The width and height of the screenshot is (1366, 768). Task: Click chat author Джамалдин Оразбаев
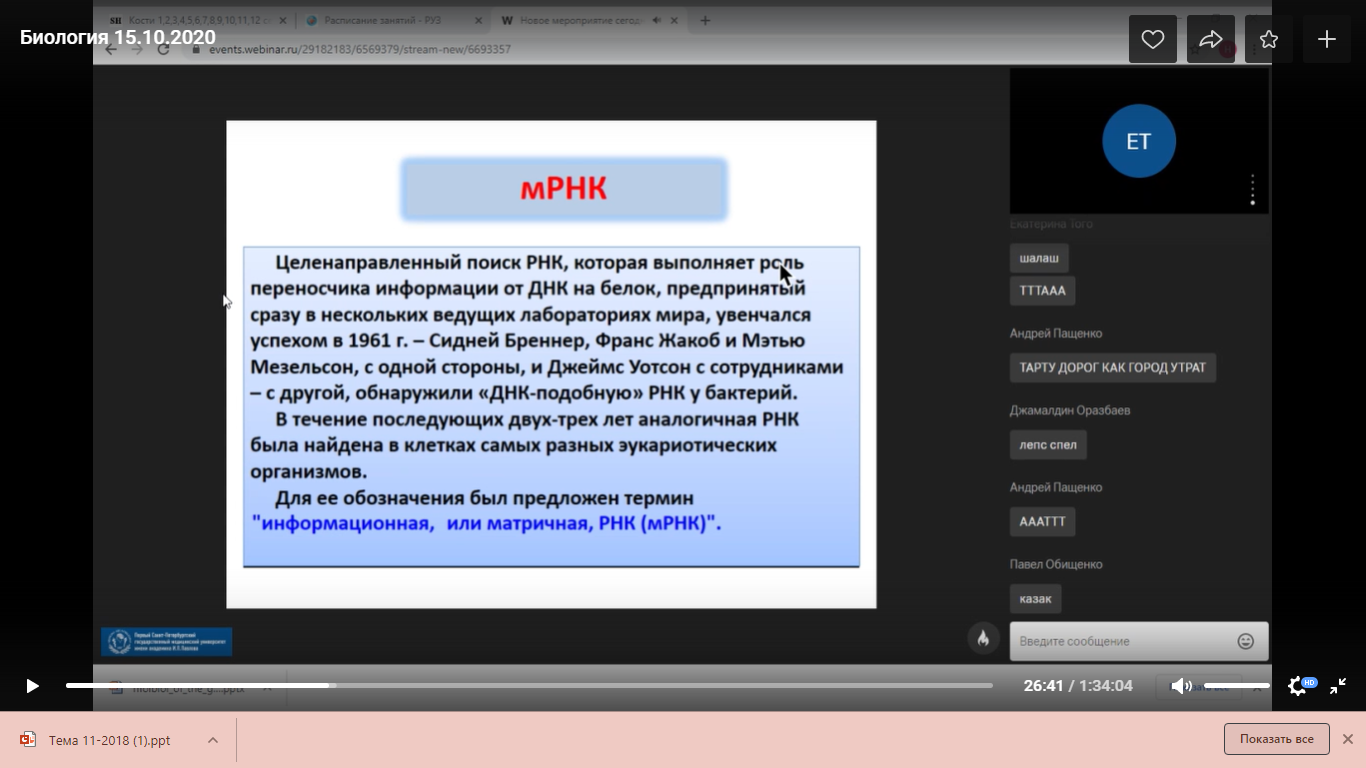(x=1069, y=410)
